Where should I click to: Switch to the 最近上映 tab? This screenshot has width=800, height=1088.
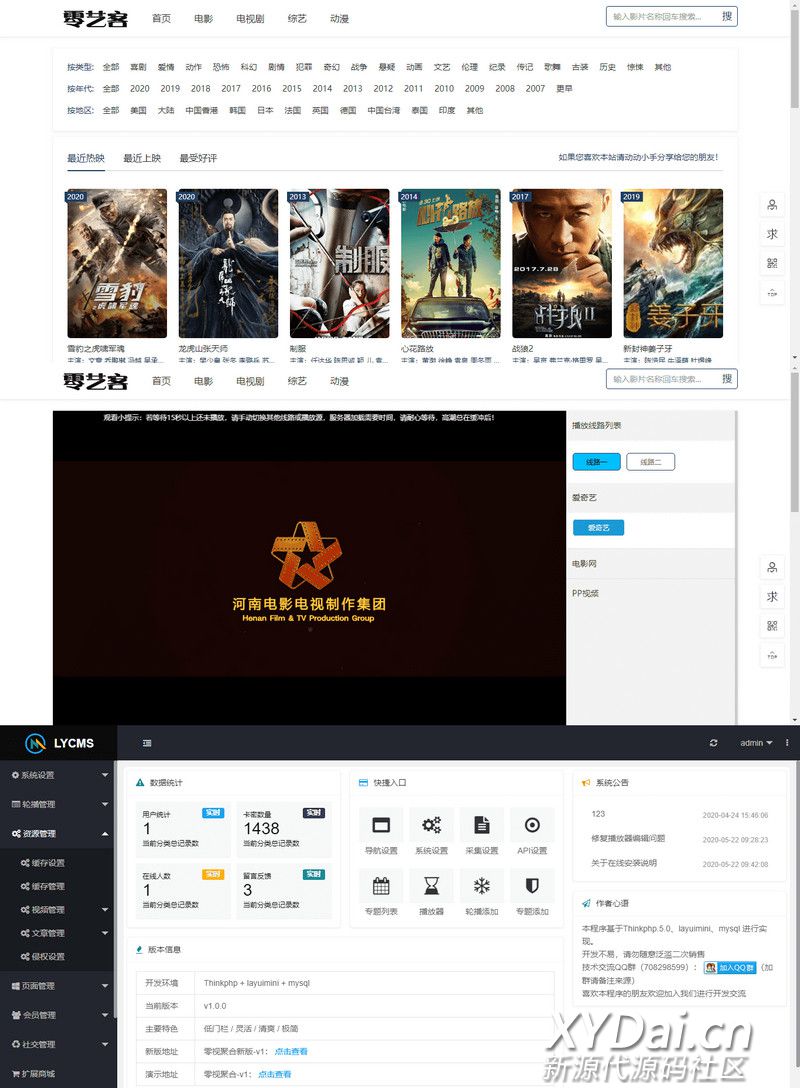(x=142, y=158)
